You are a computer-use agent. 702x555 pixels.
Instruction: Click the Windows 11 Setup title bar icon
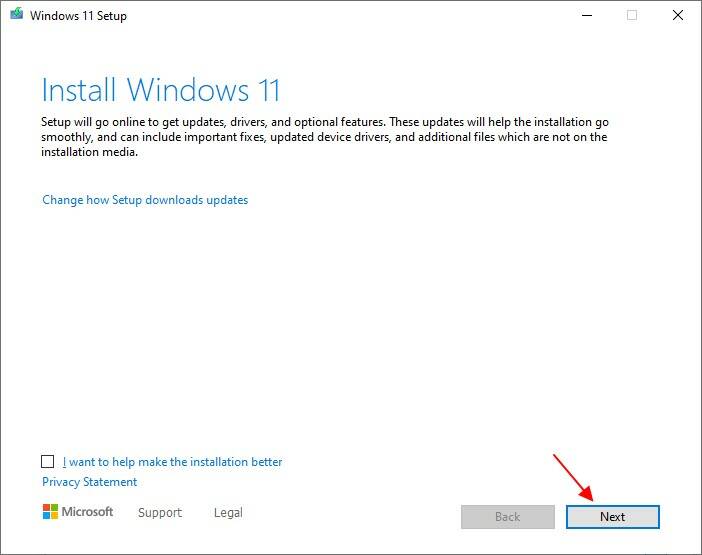17,14
